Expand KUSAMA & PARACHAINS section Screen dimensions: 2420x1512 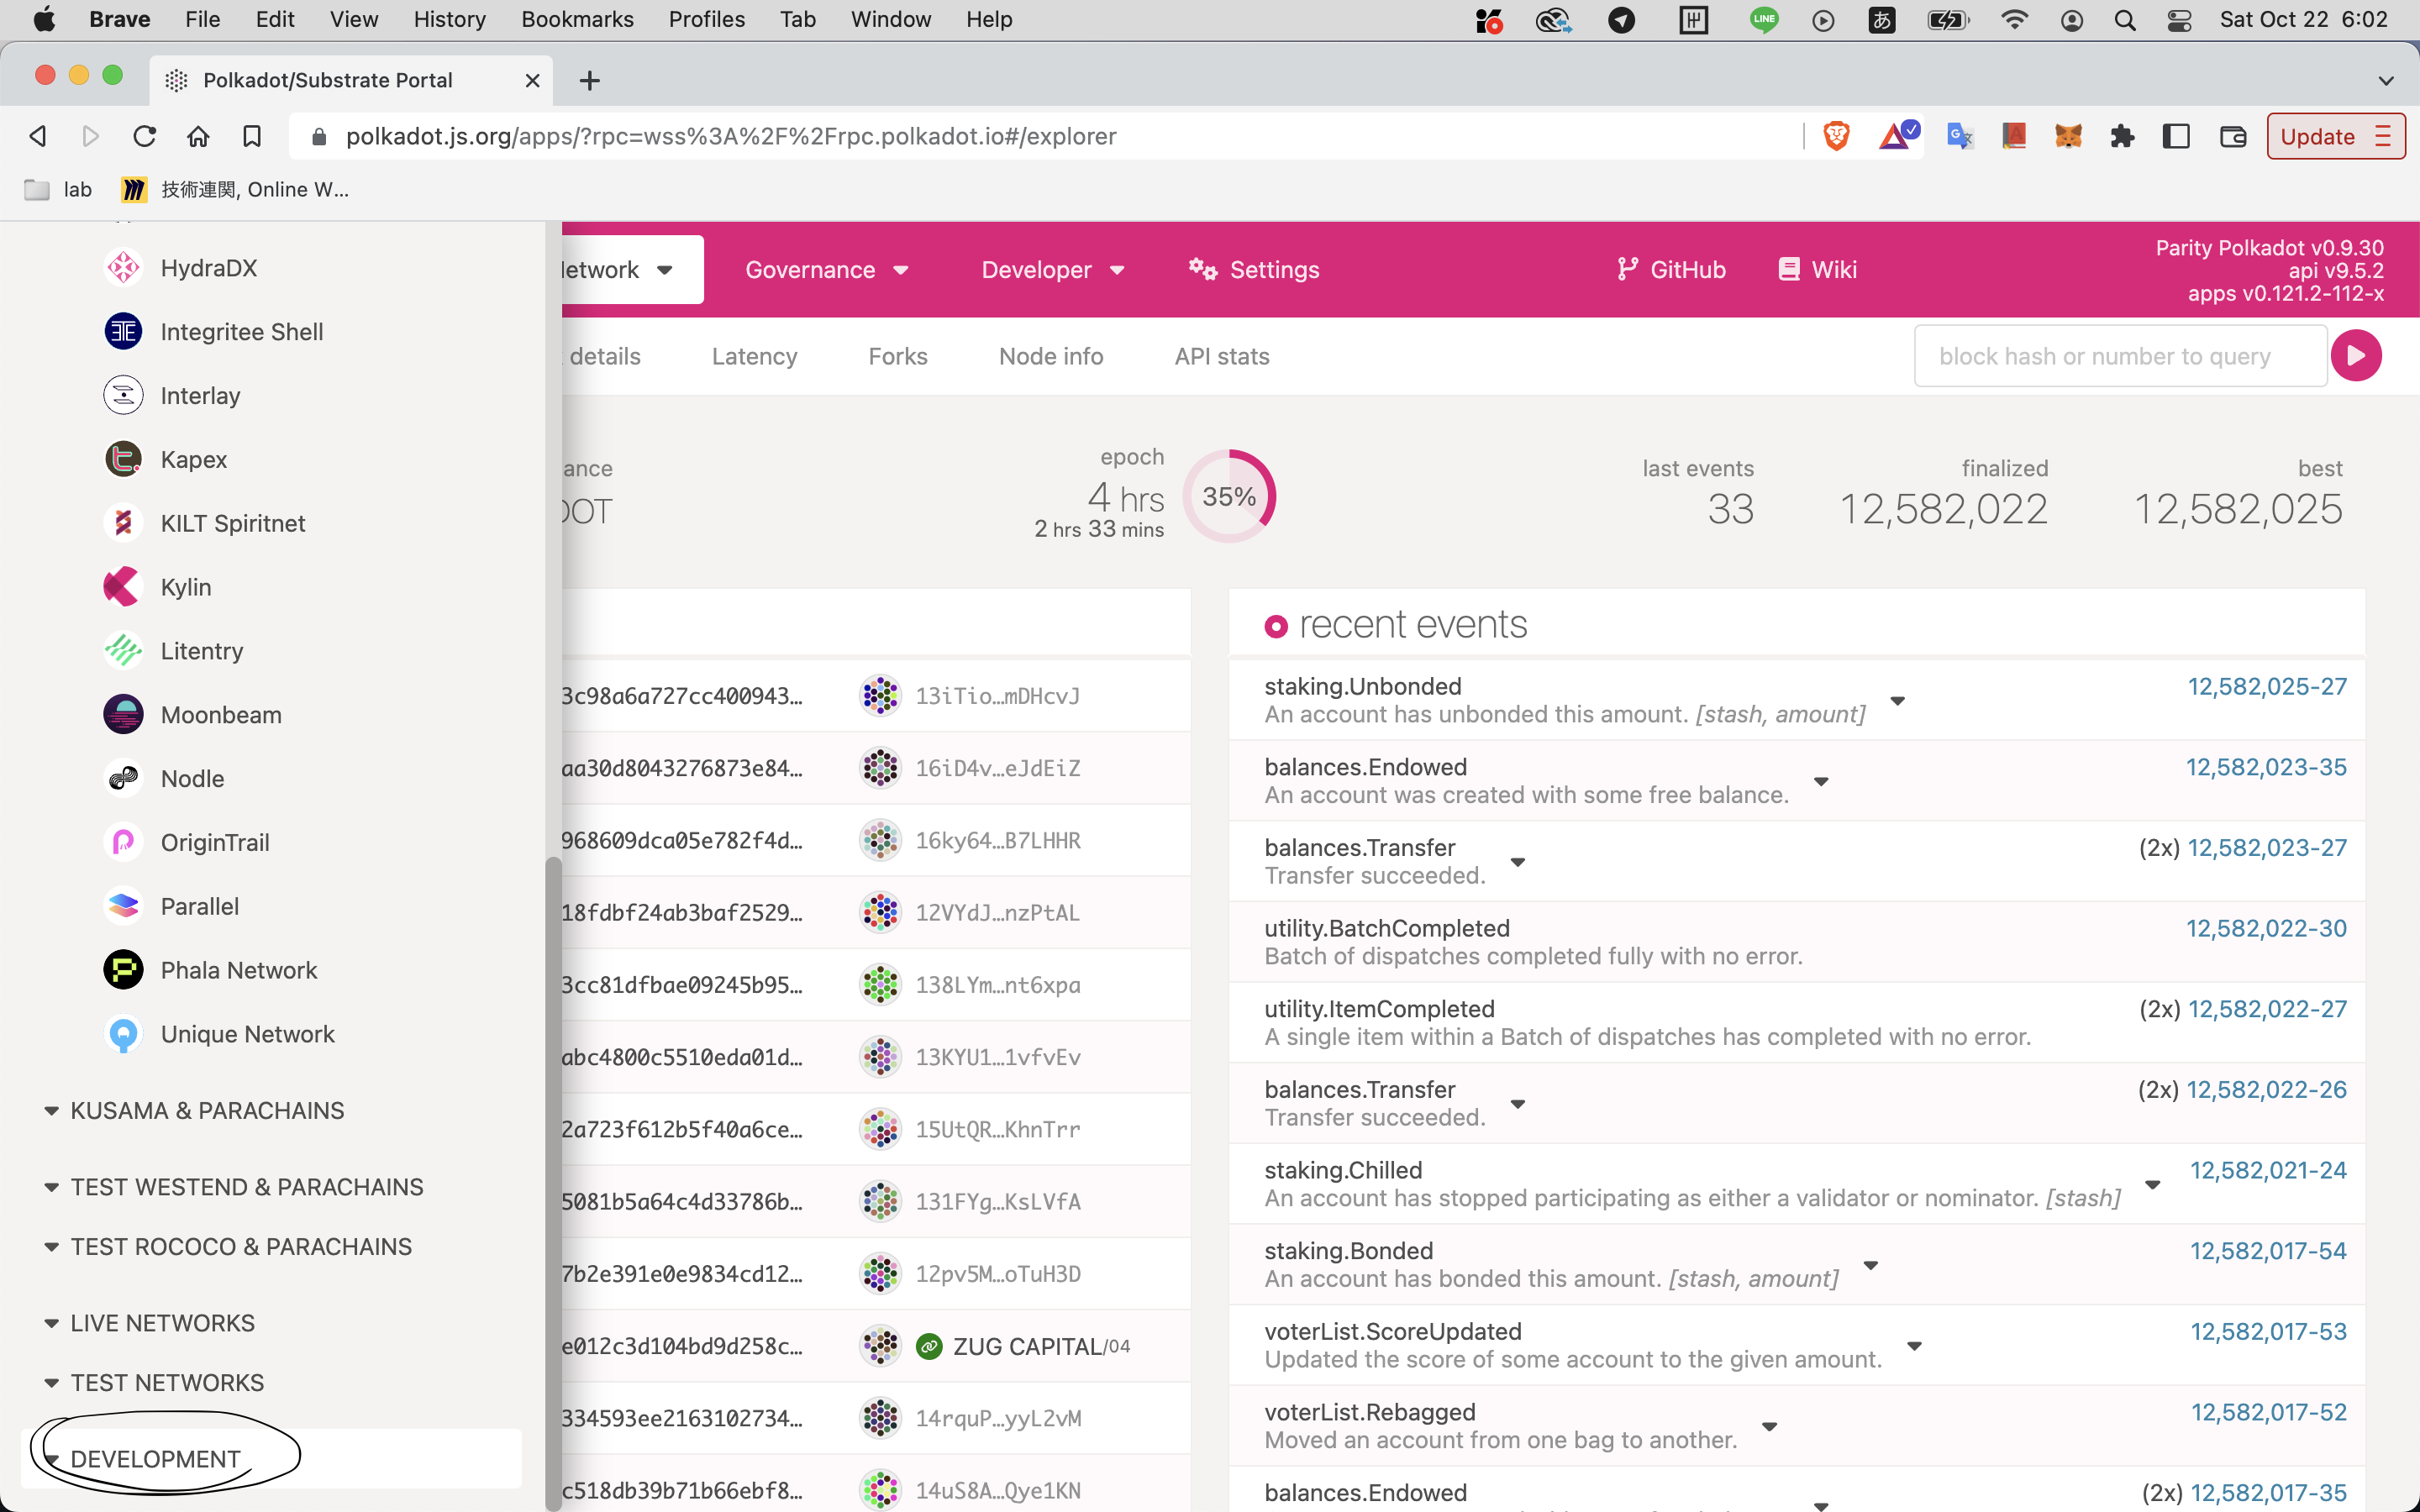coord(194,1111)
